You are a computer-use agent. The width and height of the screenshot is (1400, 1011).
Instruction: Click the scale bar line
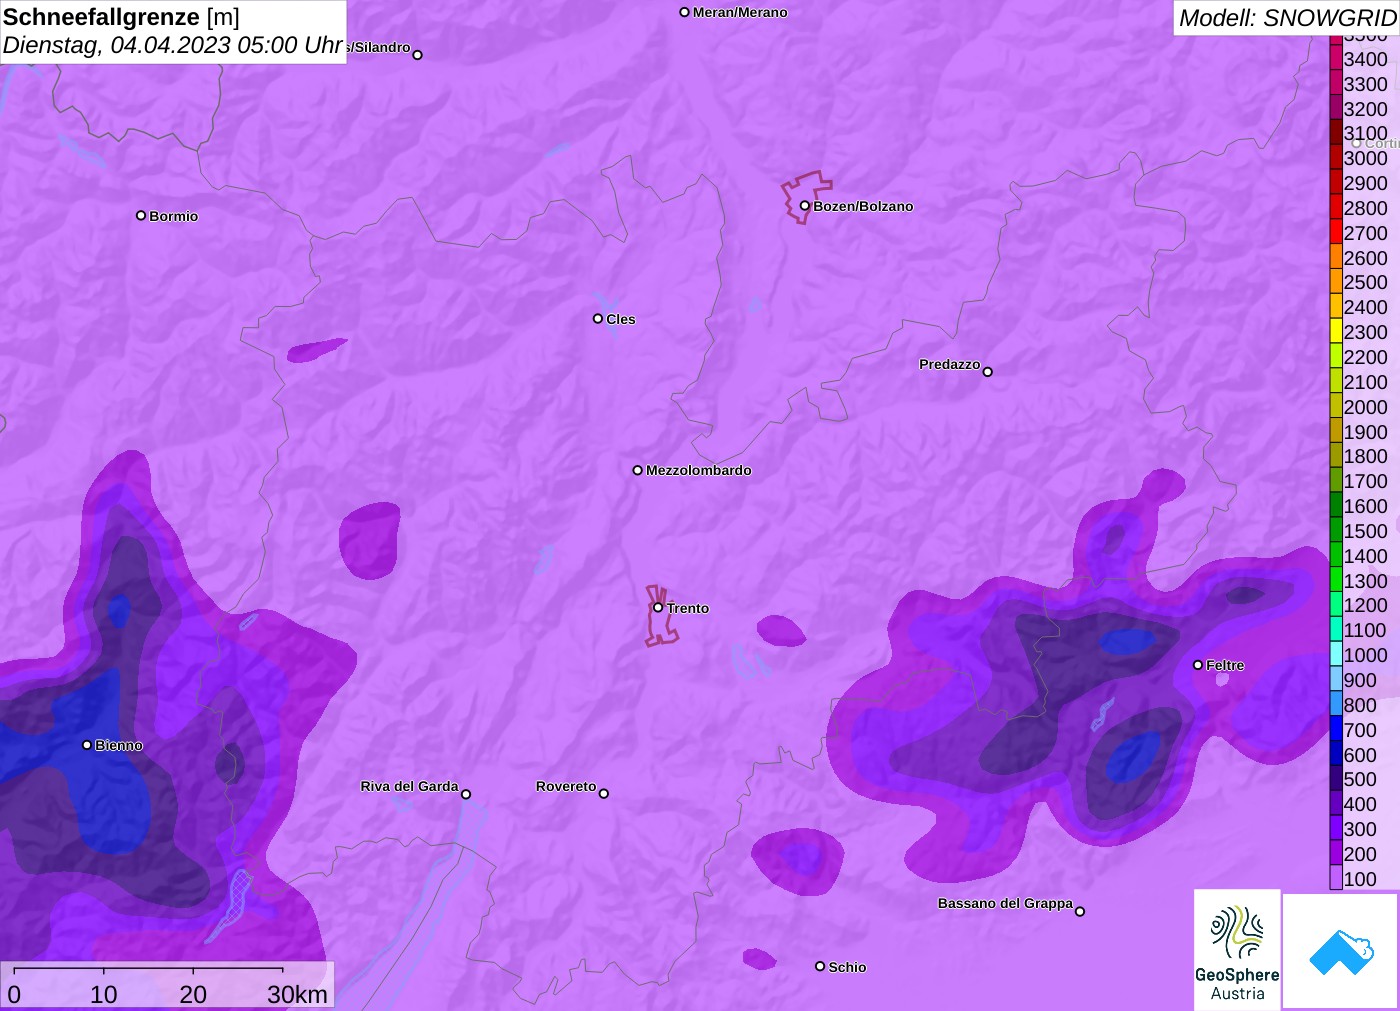(148, 969)
